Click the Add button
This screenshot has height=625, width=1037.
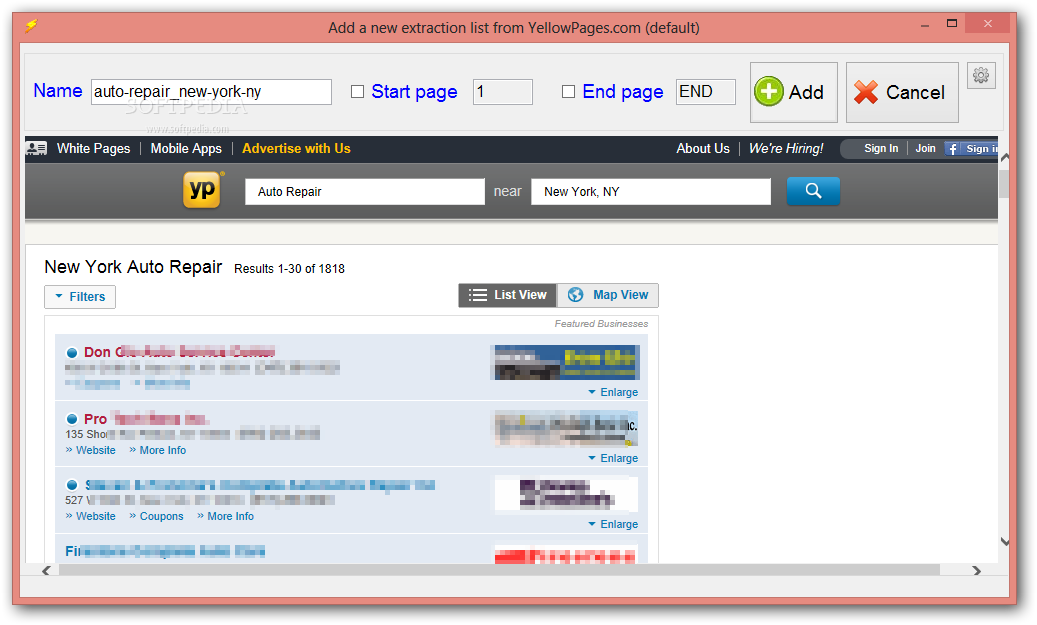[794, 93]
